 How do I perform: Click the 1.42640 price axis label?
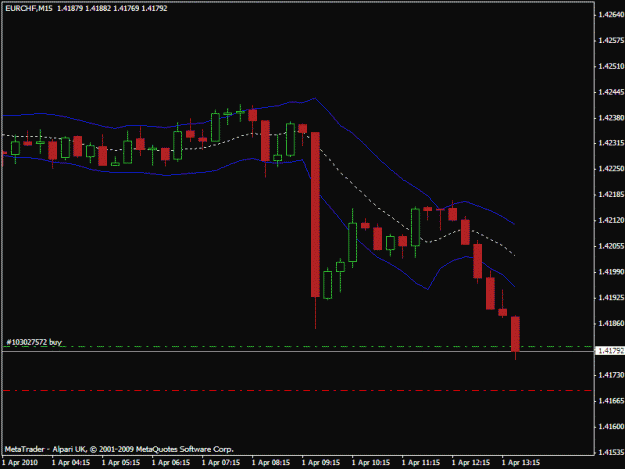tap(611, 15)
